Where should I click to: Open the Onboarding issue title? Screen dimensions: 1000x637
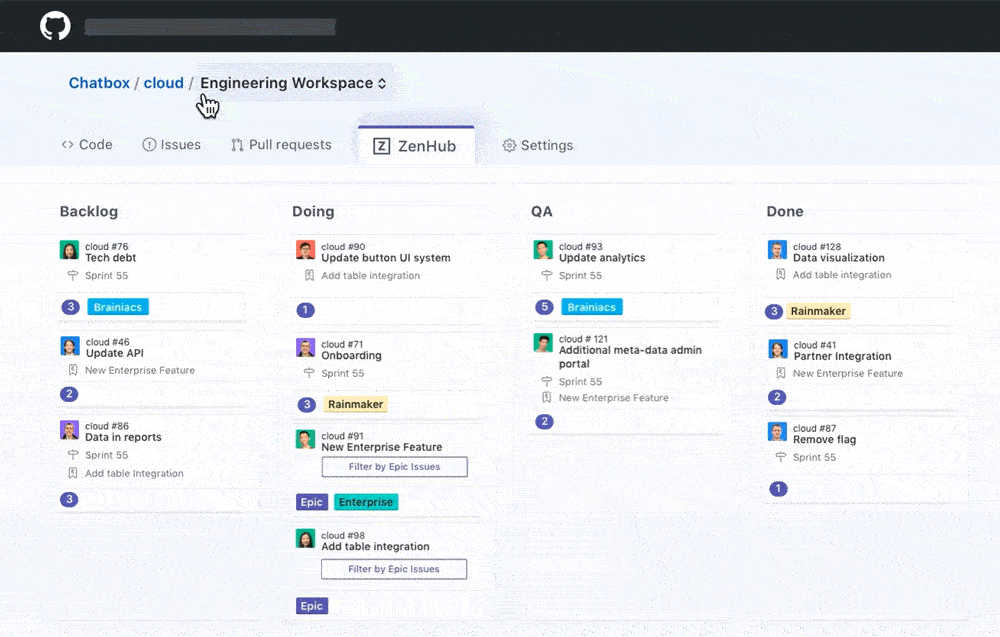pos(351,356)
